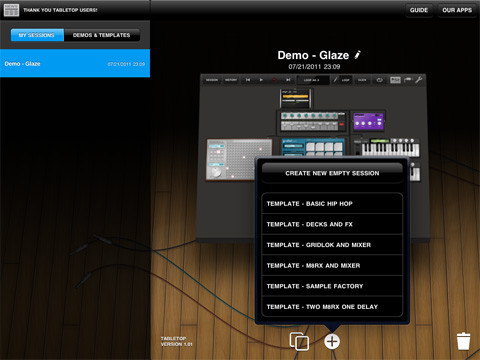This screenshot has height=360, width=480.
Task: Open the Our Apps page
Action: click(457, 10)
